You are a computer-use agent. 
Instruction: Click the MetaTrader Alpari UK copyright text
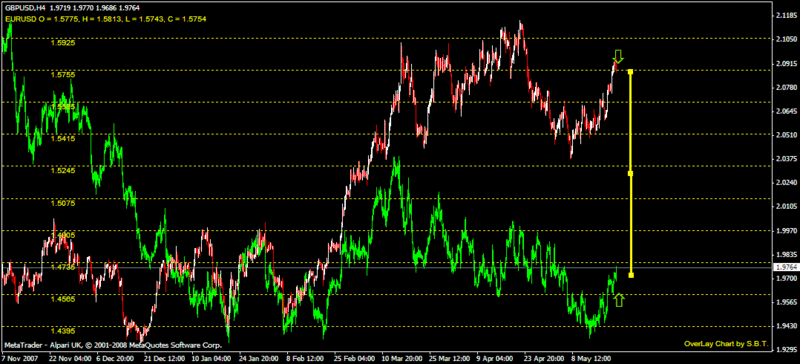pos(112,345)
